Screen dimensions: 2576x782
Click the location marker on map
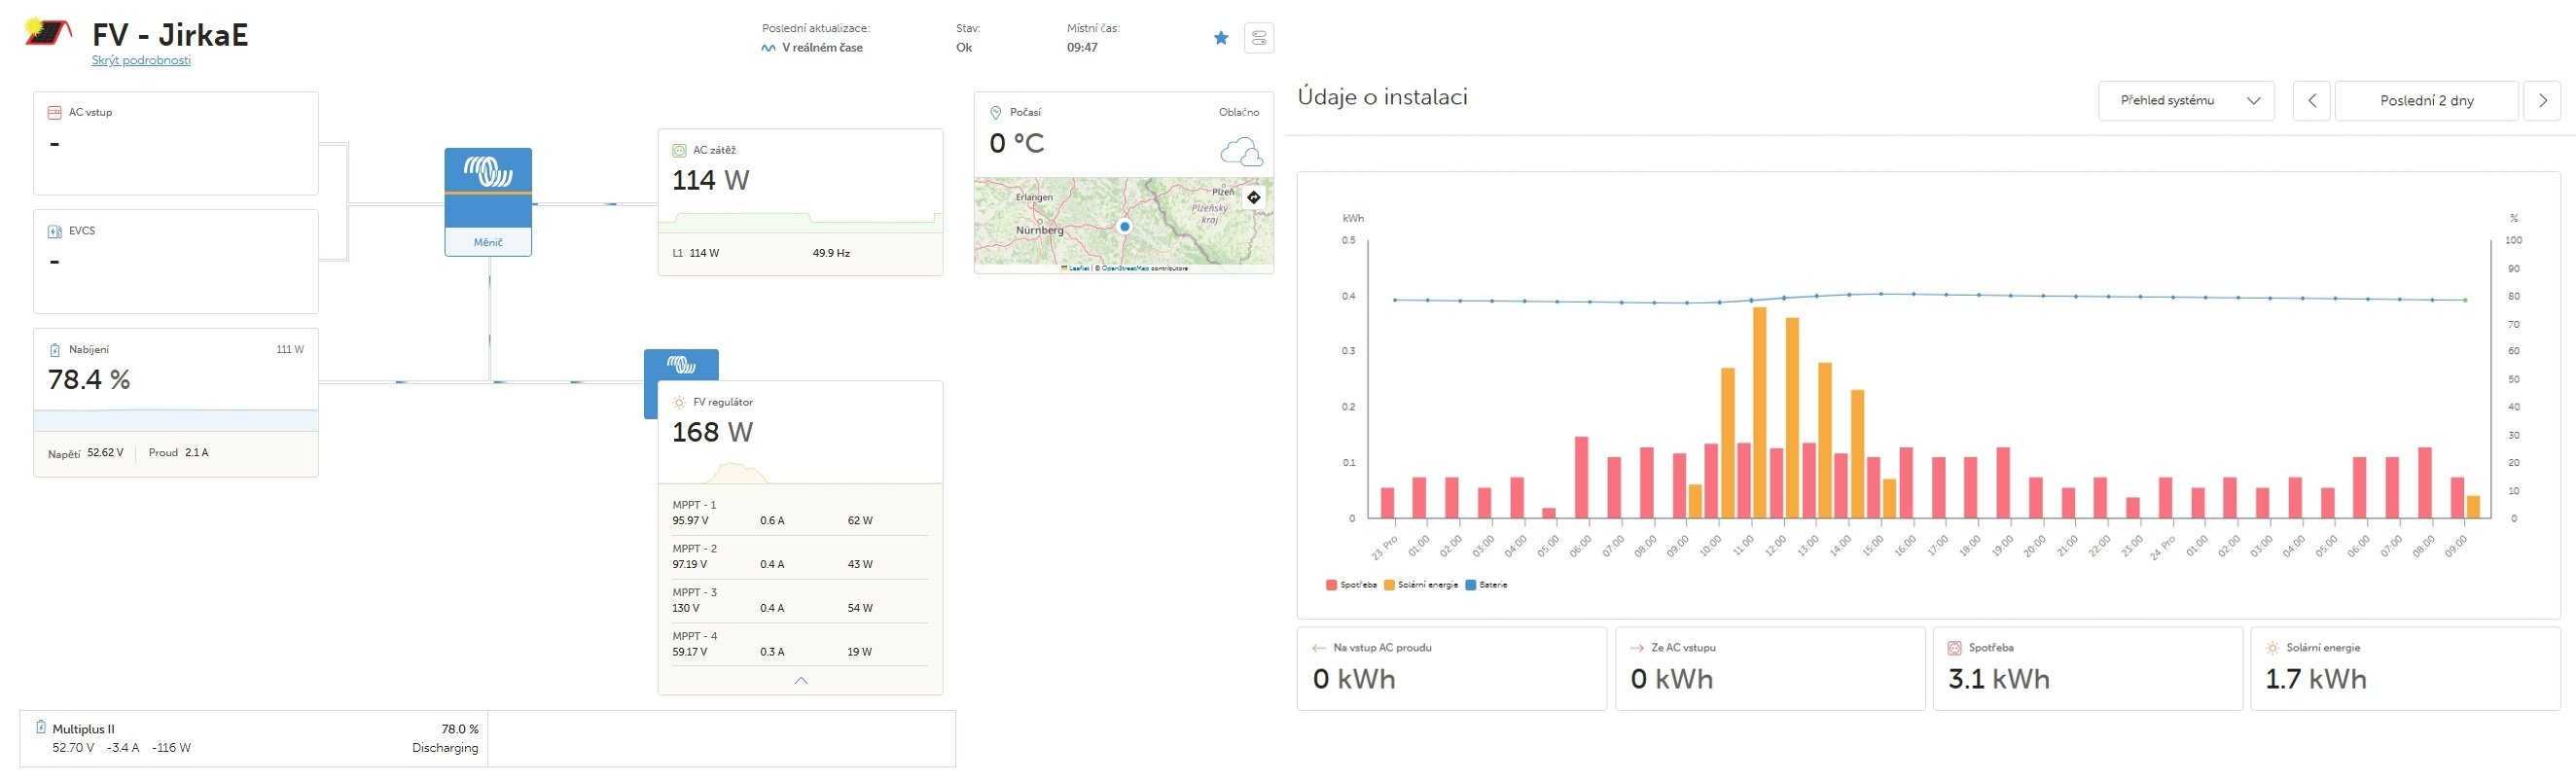tap(1125, 227)
